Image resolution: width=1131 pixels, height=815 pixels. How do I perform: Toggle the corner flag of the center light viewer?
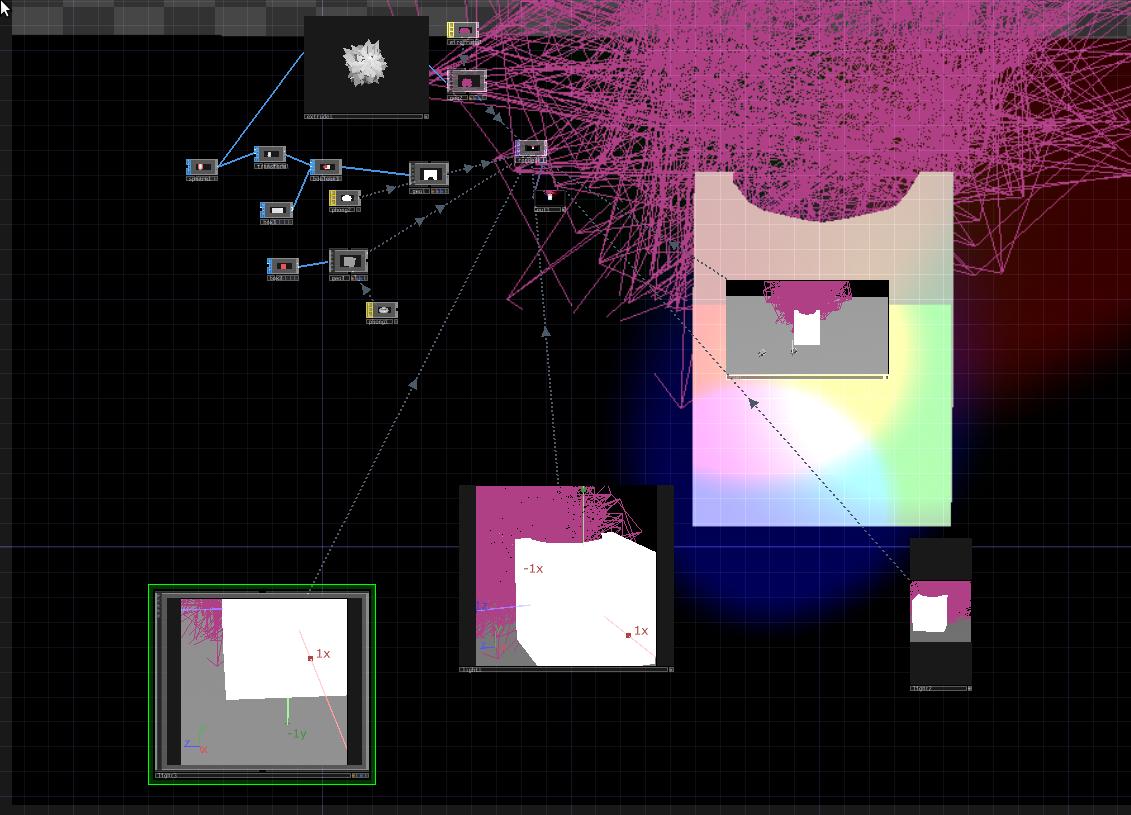[671, 669]
